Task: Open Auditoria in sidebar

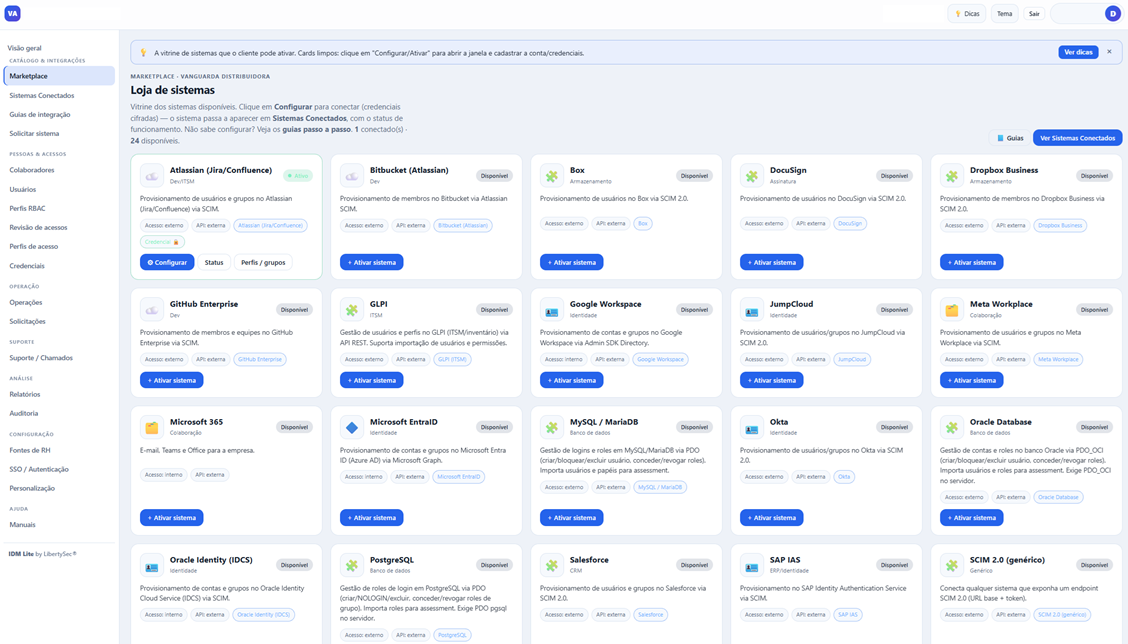Action: (59, 413)
